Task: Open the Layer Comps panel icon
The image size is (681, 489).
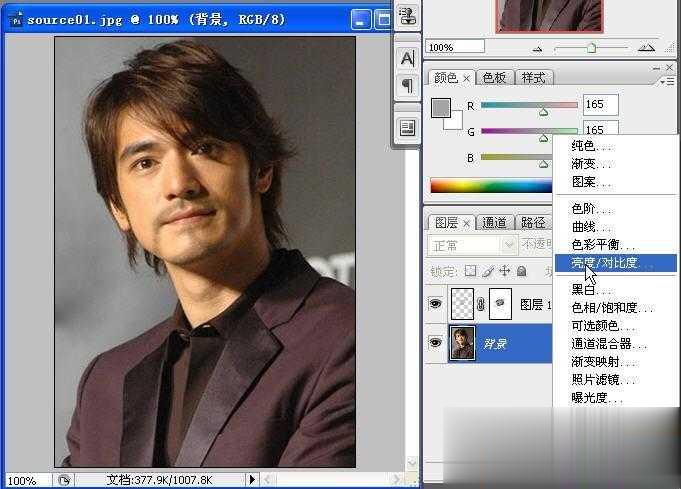Action: click(x=407, y=128)
